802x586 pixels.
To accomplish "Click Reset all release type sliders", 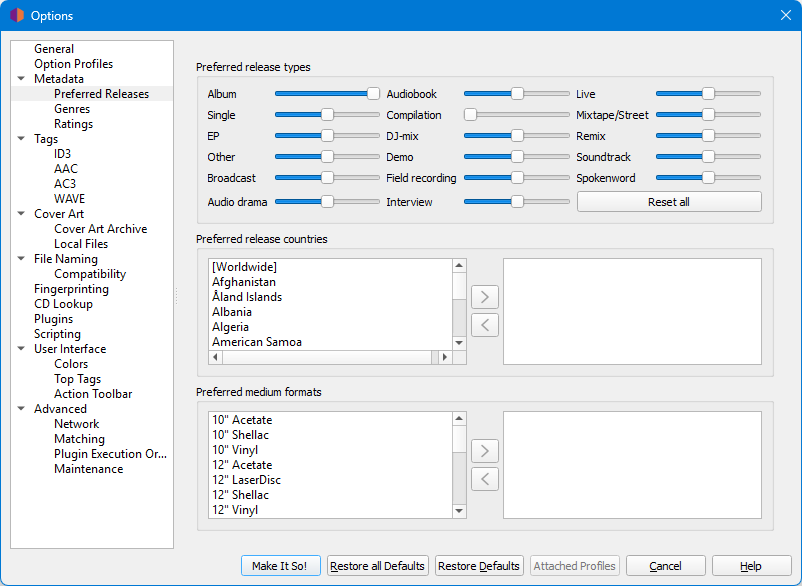I will click(x=668, y=202).
